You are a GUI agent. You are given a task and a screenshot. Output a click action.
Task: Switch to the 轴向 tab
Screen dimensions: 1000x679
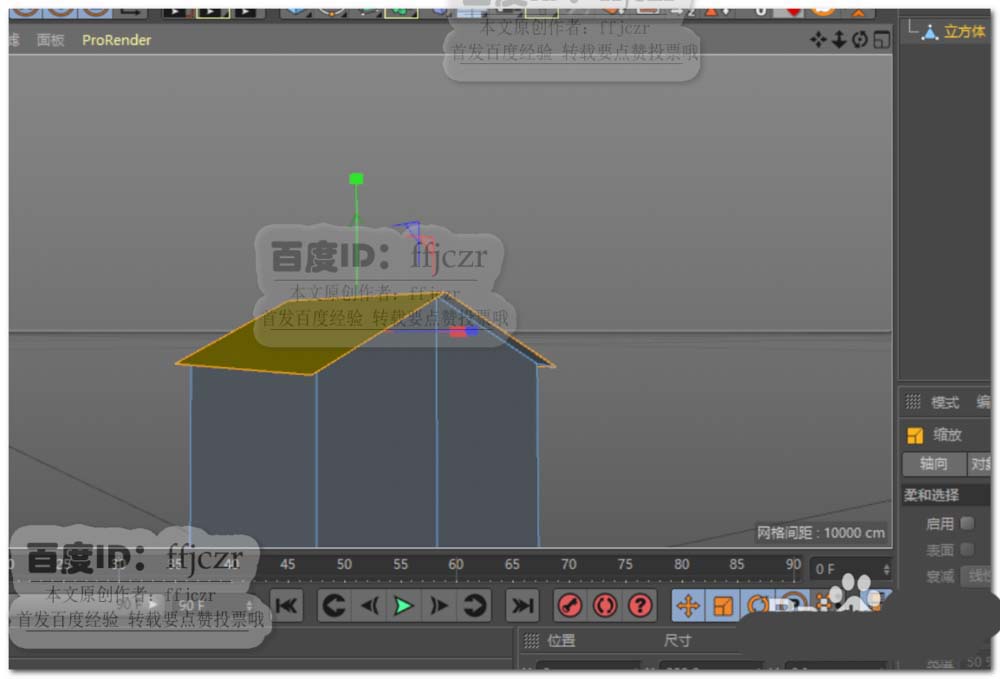point(933,464)
